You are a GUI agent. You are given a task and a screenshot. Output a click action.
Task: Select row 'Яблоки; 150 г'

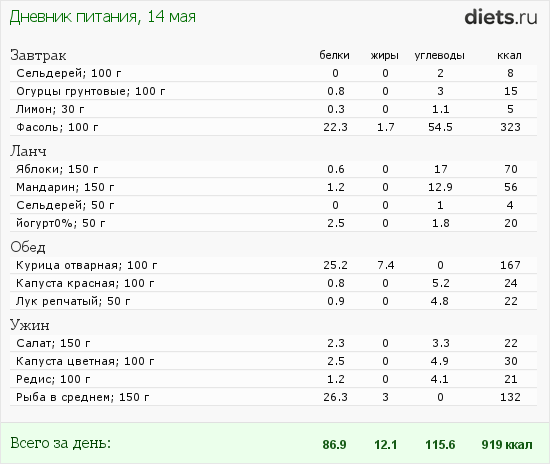(x=273, y=169)
